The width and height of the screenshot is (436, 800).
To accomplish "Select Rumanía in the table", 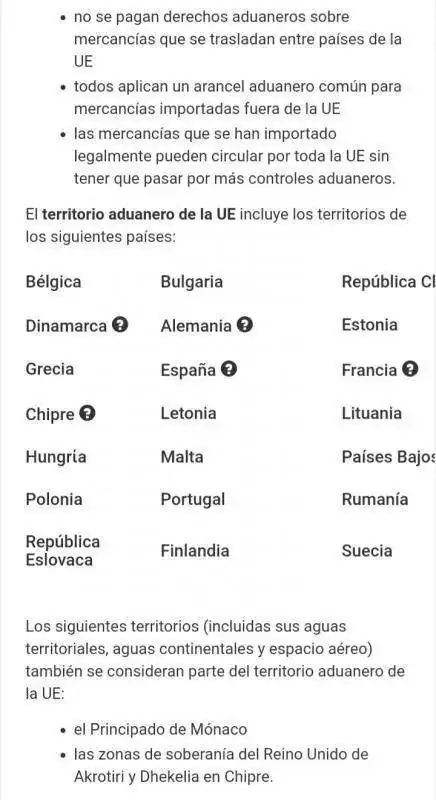I will point(375,499).
